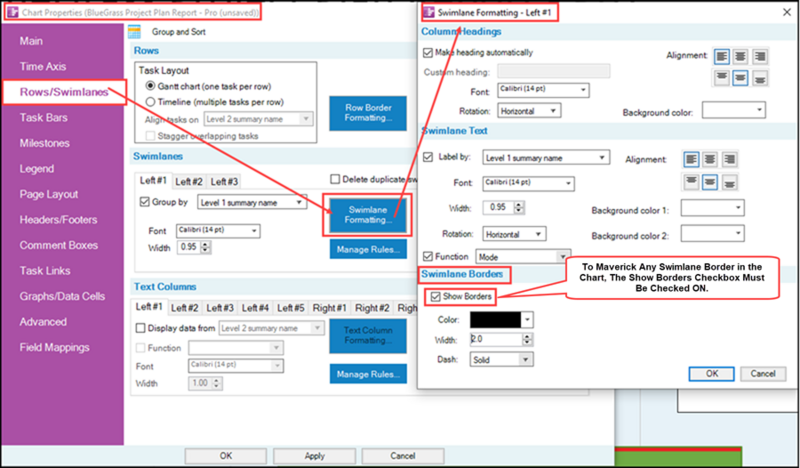Uncheck the Show Borders checkbox

[x=435, y=297]
